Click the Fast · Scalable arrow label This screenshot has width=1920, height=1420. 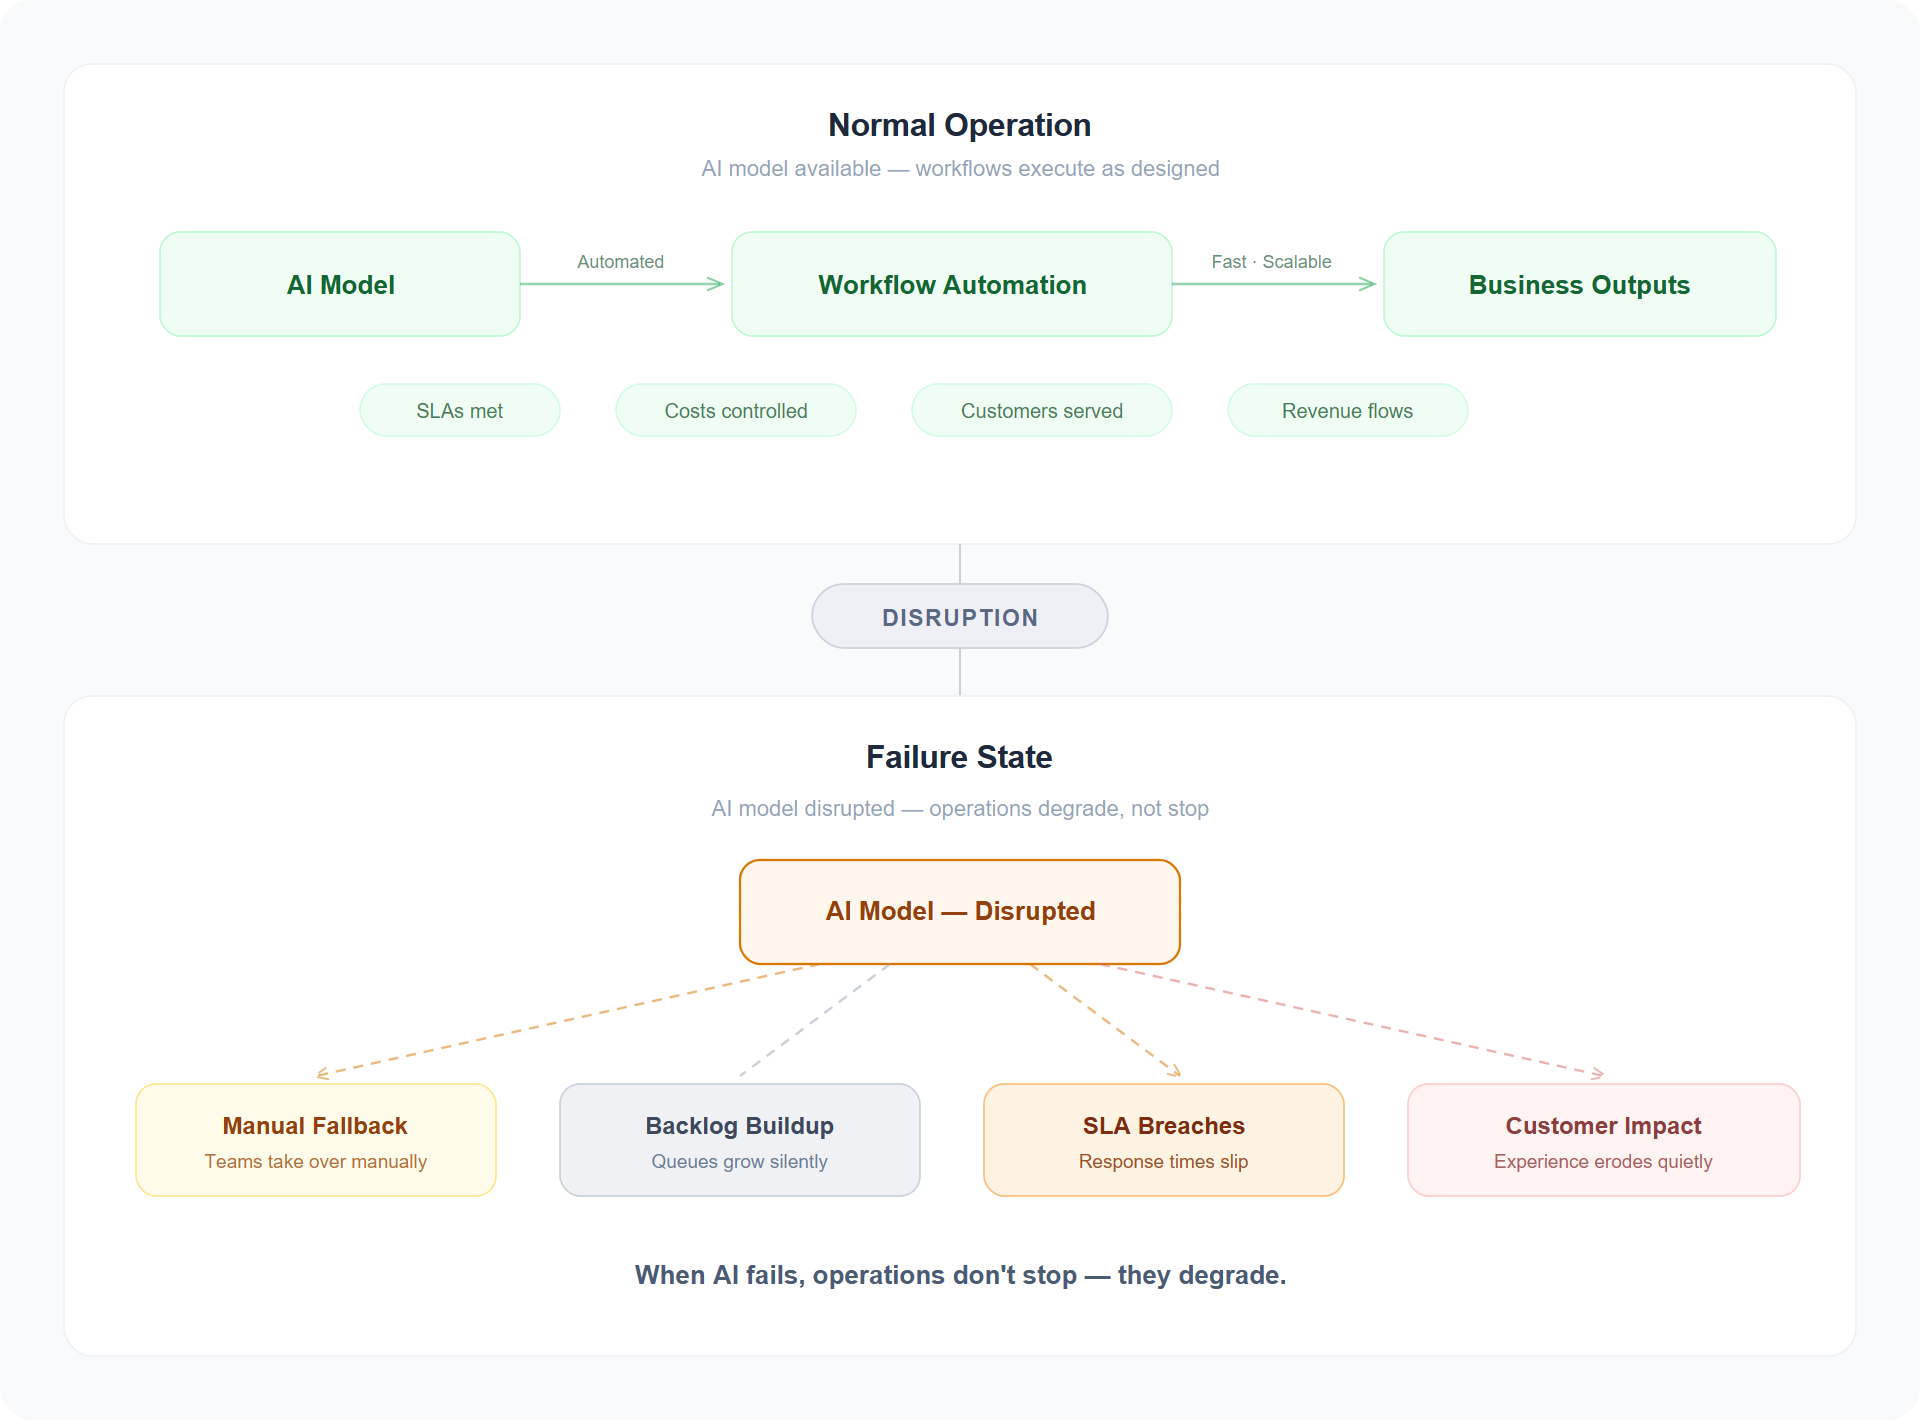1271,262
